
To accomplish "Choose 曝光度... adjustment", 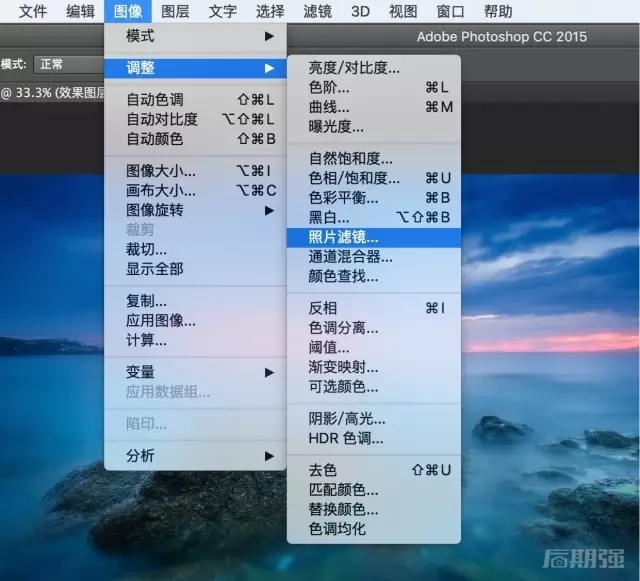I will [374, 127].
